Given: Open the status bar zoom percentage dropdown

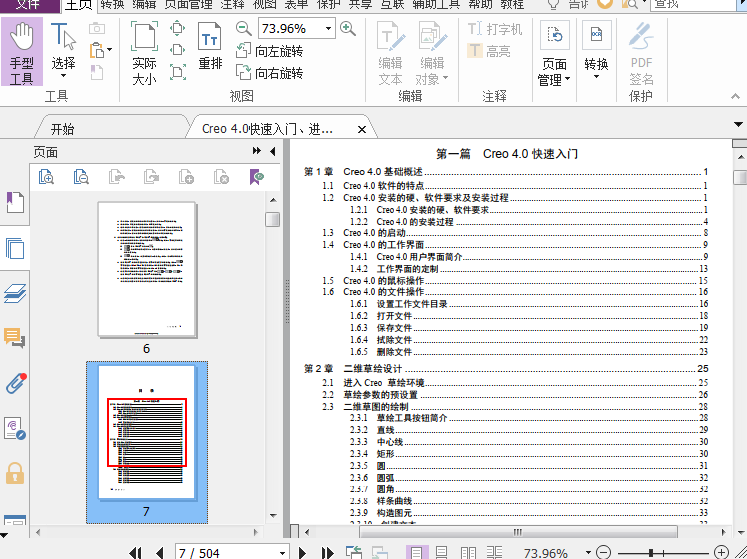Looking at the screenshot, I should [588, 553].
